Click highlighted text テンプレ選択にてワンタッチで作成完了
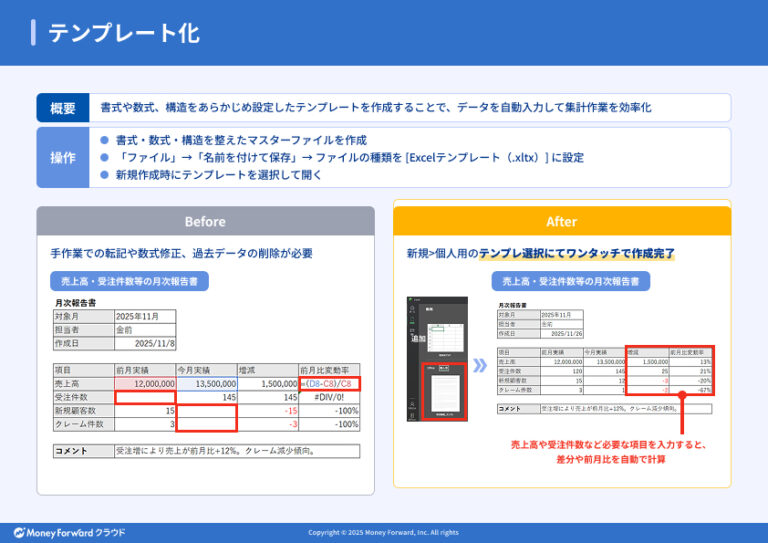768x543 pixels. [x=577, y=253]
